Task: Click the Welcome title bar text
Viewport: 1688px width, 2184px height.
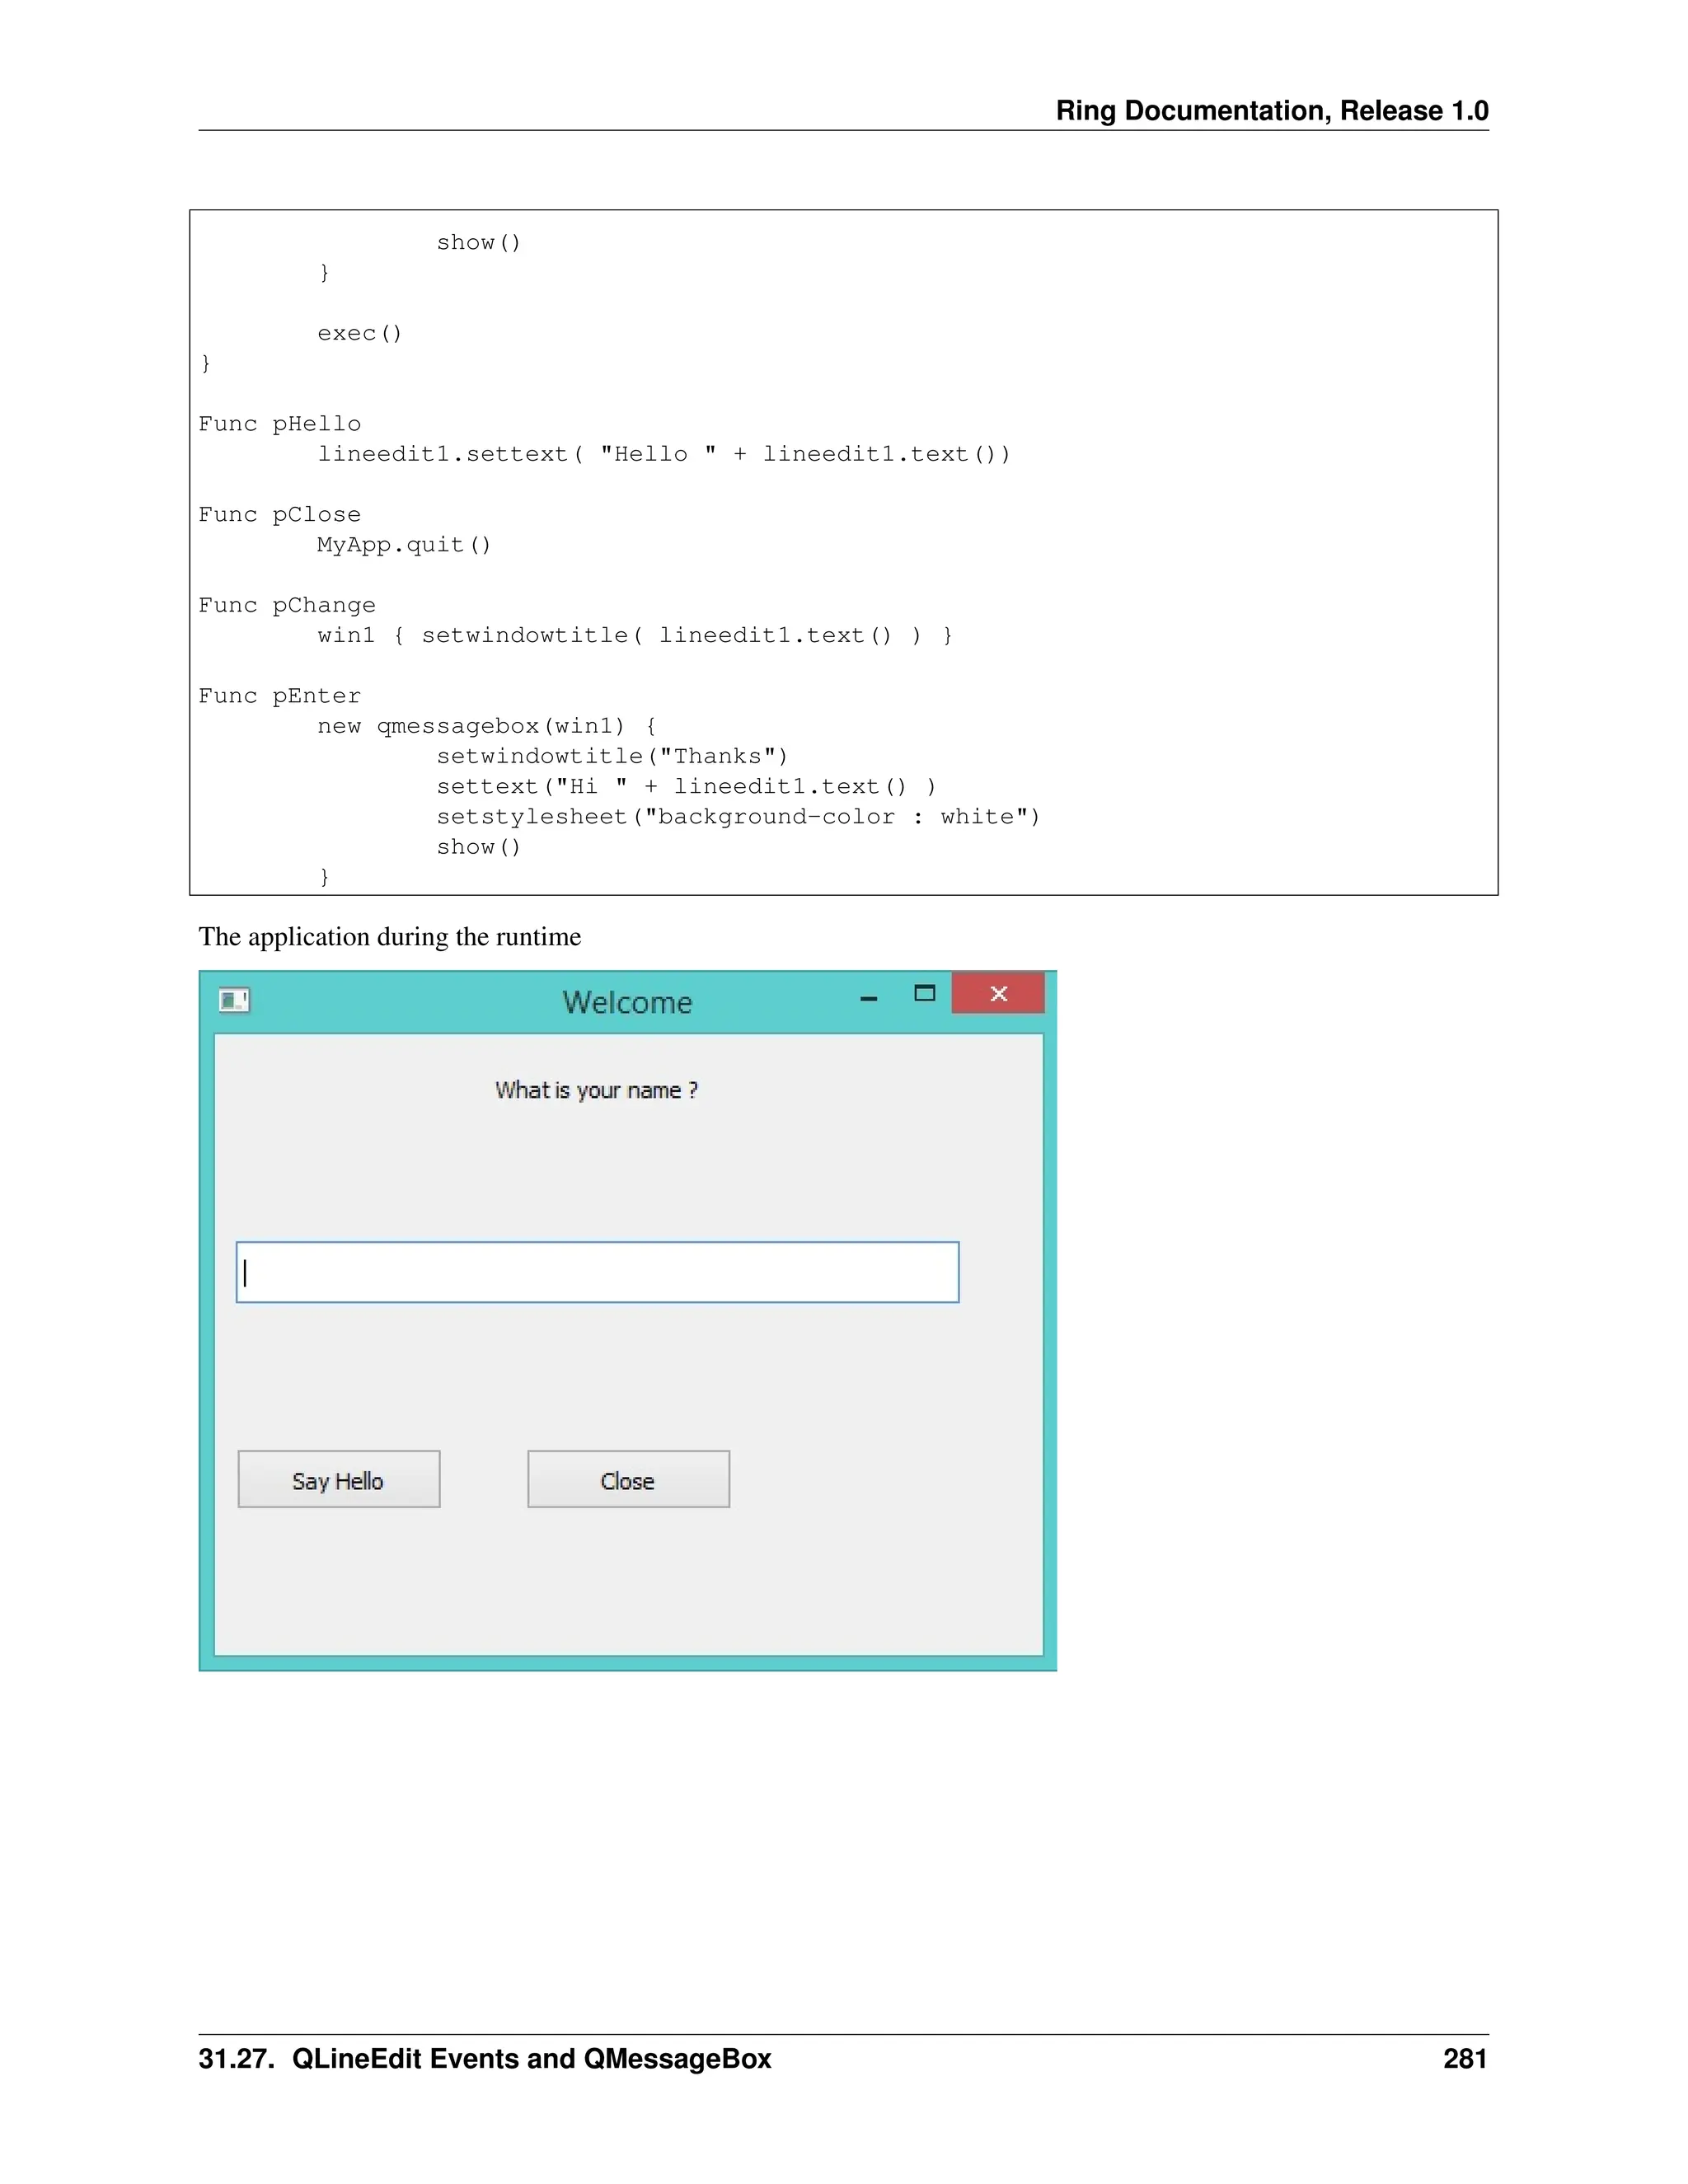Action: click(627, 1002)
